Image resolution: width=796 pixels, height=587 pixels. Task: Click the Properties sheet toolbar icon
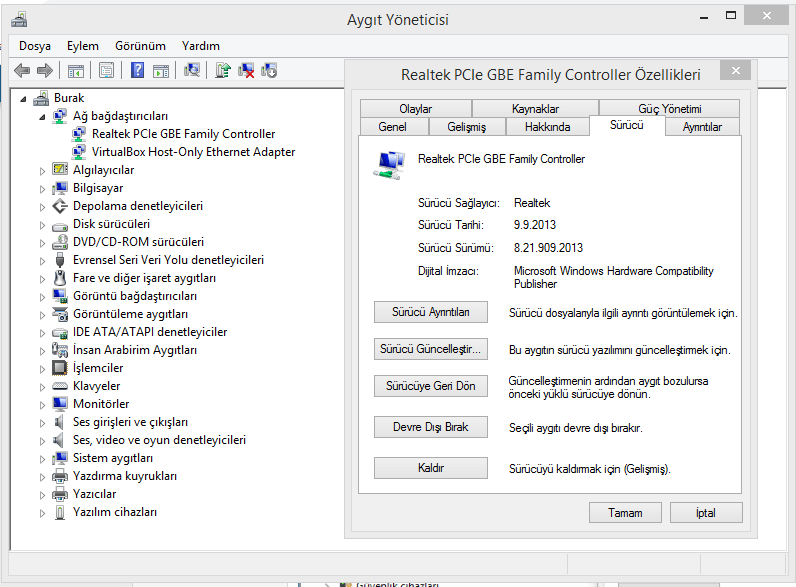tap(107, 71)
